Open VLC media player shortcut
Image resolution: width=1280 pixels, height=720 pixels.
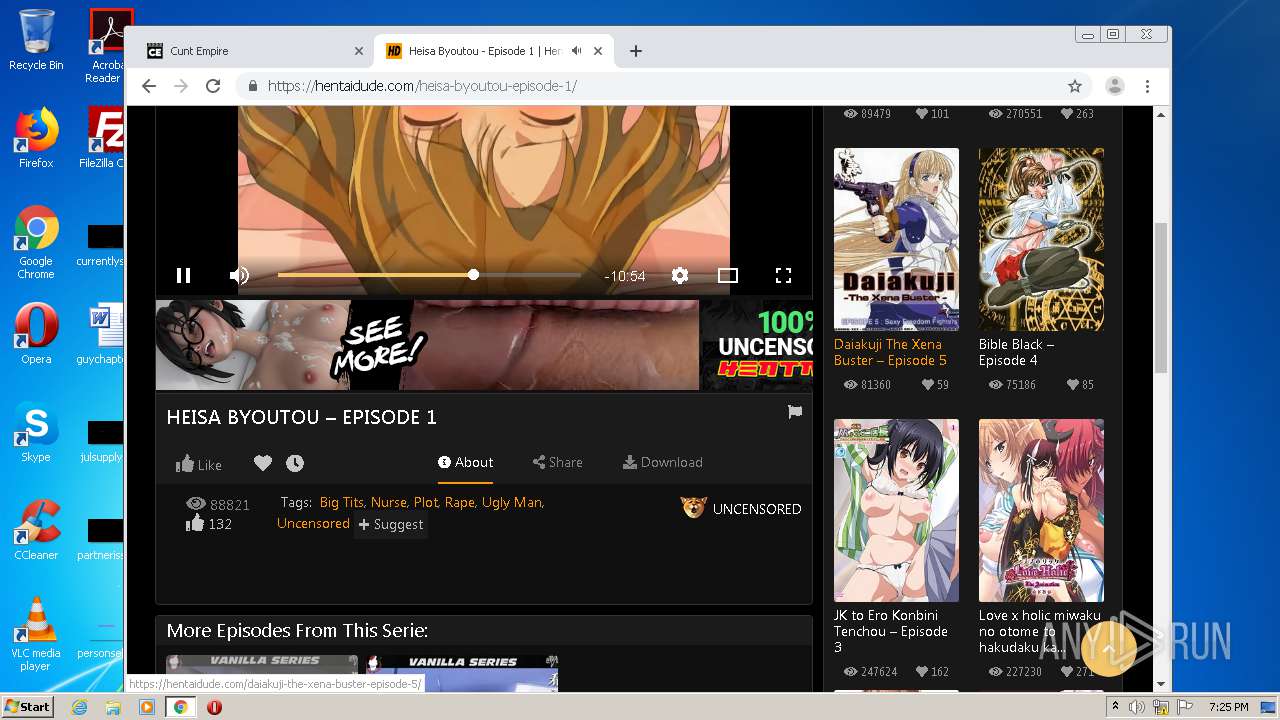[x=36, y=634]
